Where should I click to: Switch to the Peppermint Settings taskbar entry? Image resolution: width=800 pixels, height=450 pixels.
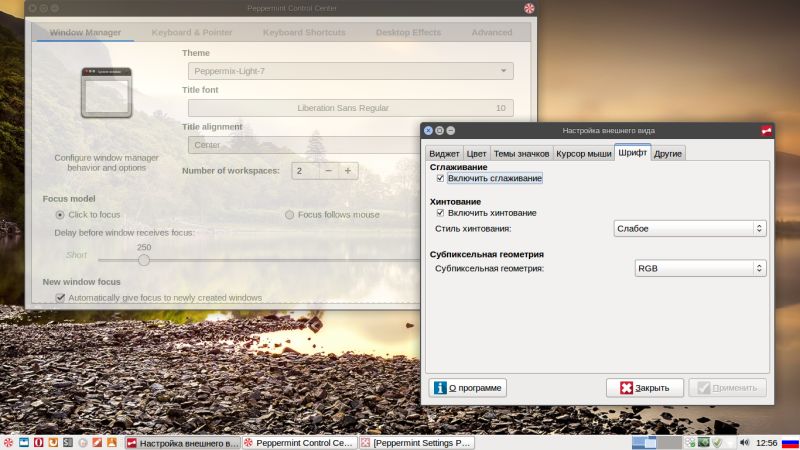pyautogui.click(x=416, y=443)
